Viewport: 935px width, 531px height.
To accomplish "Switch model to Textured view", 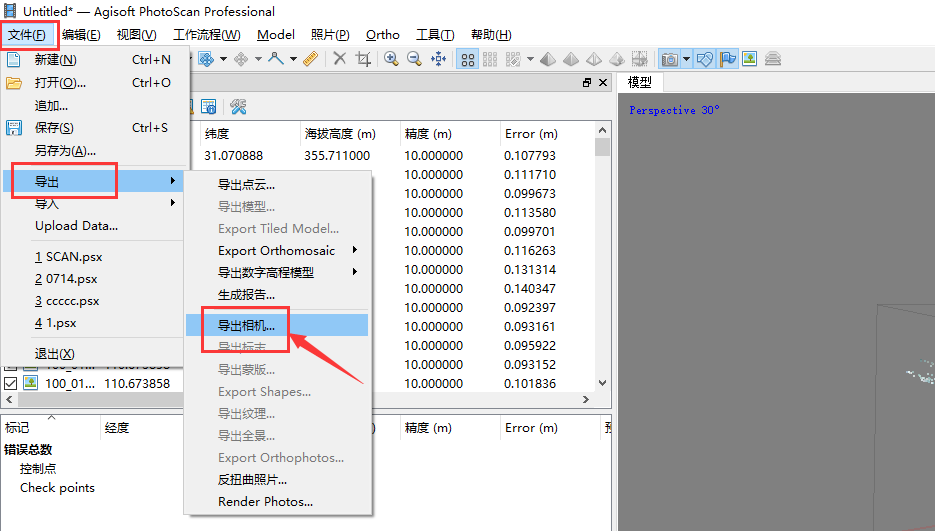I will pos(617,59).
